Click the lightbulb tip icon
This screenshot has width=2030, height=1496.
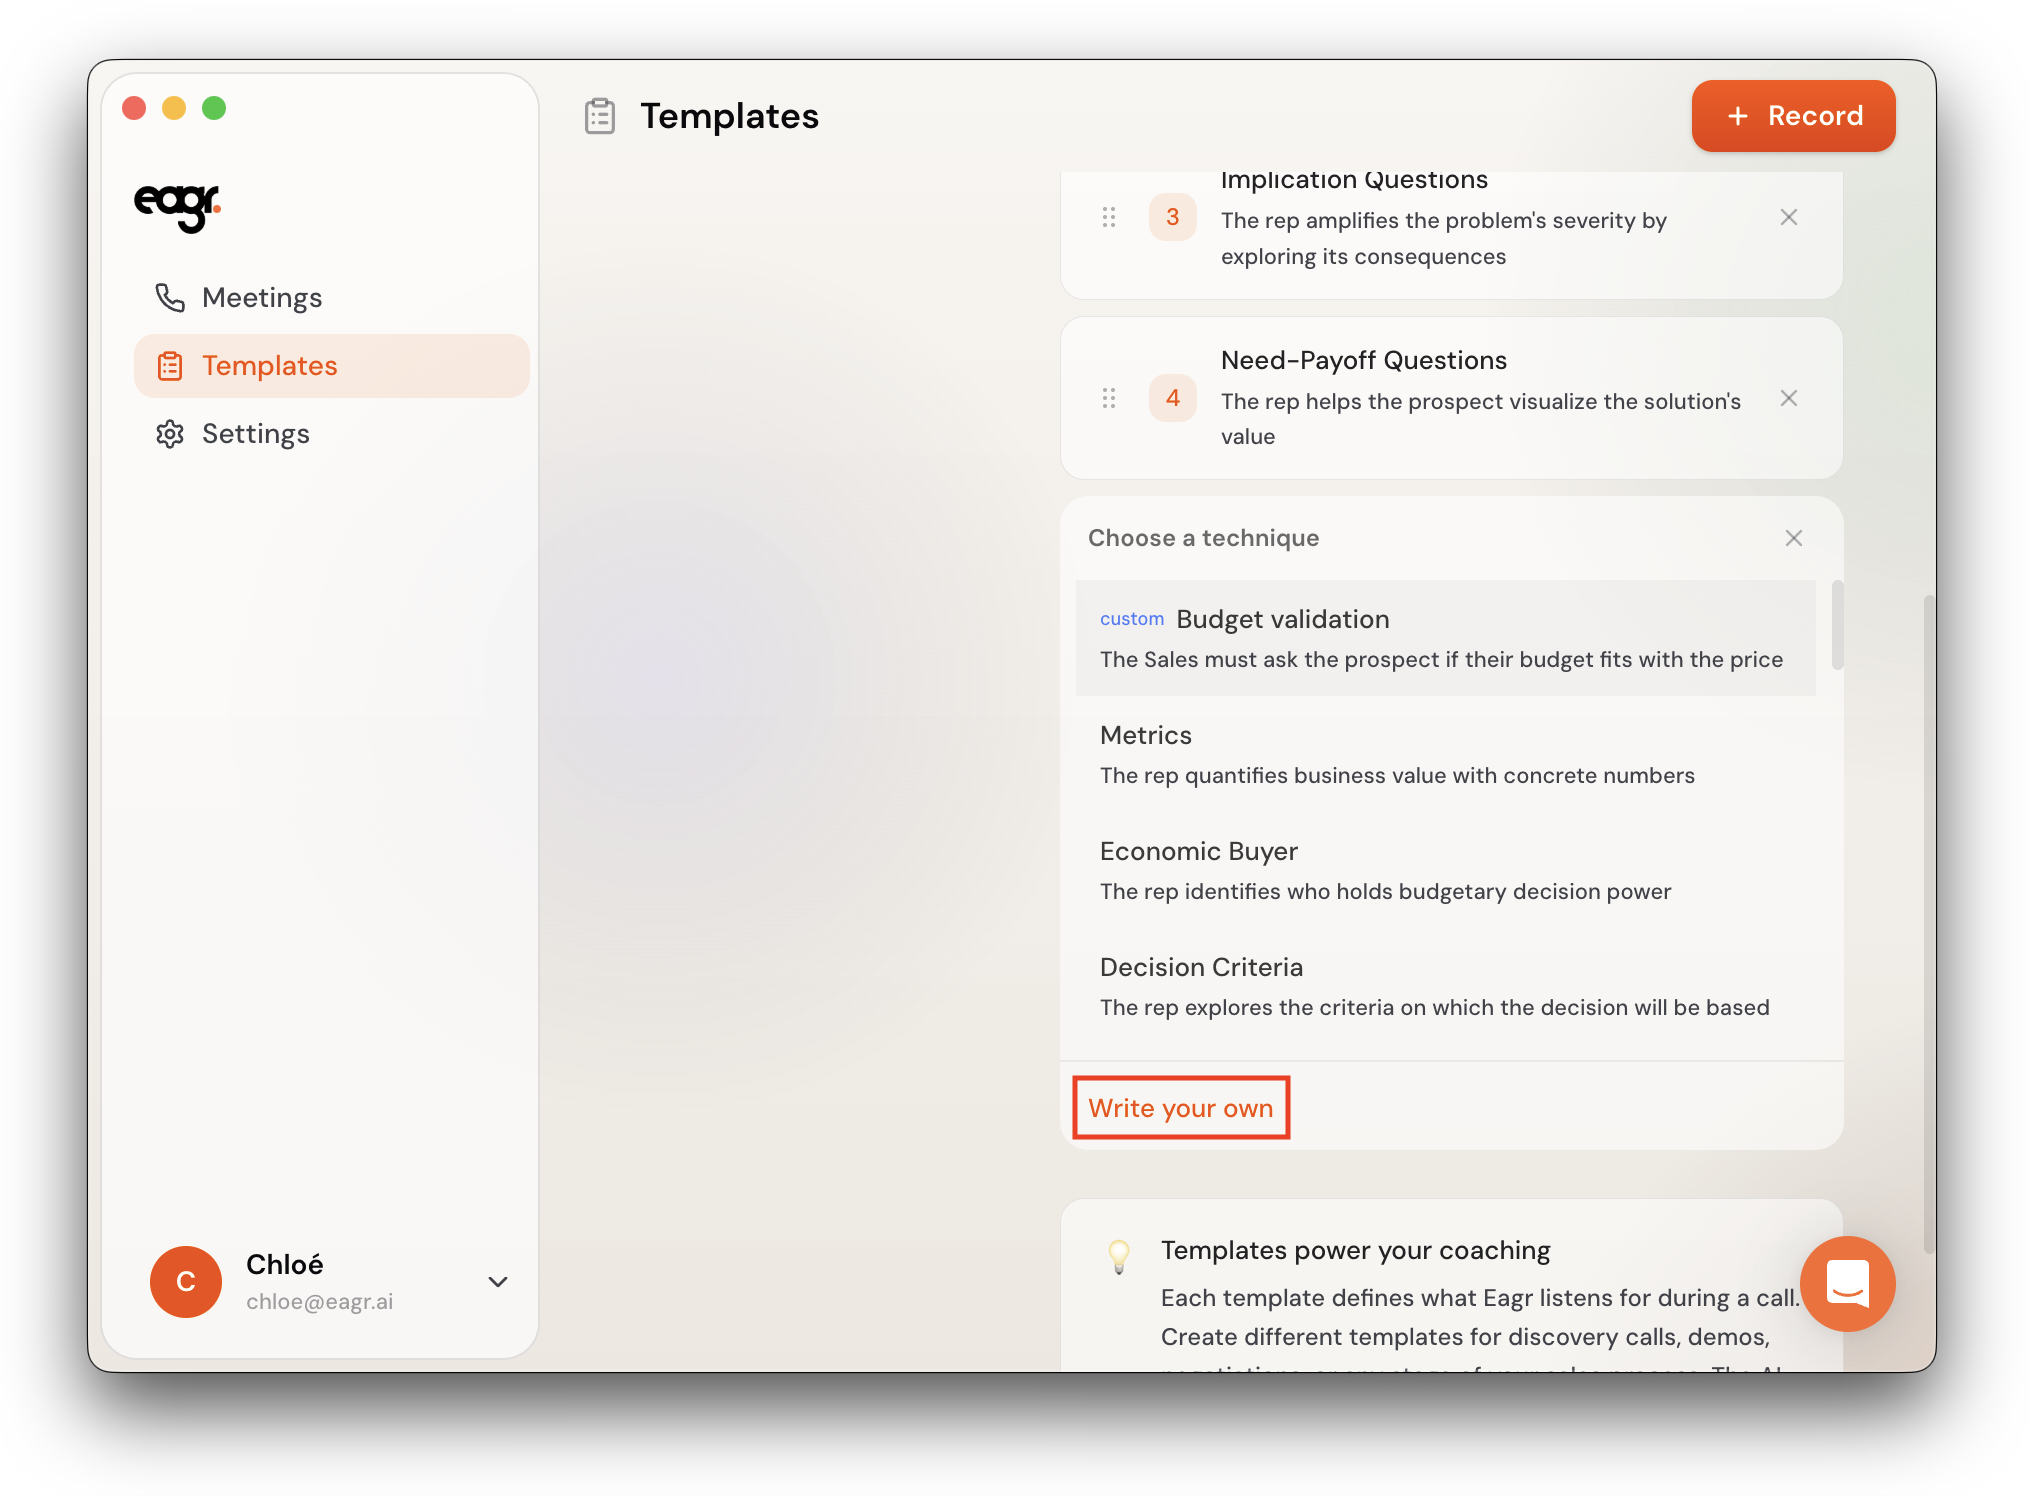[1119, 1255]
